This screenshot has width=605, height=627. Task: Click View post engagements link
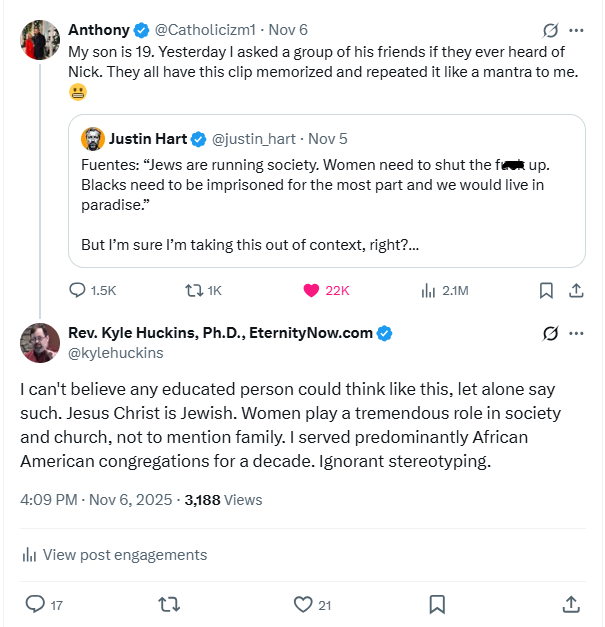(124, 555)
